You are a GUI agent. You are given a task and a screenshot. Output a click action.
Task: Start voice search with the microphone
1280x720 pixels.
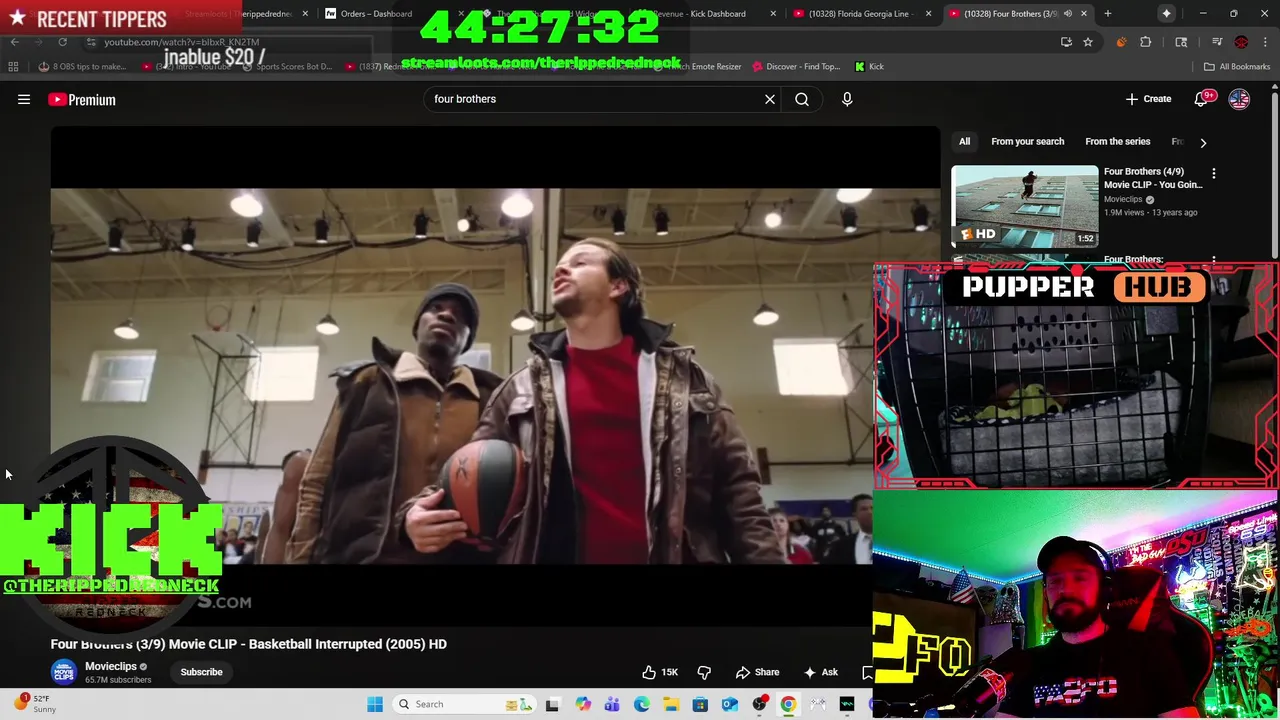(x=847, y=99)
